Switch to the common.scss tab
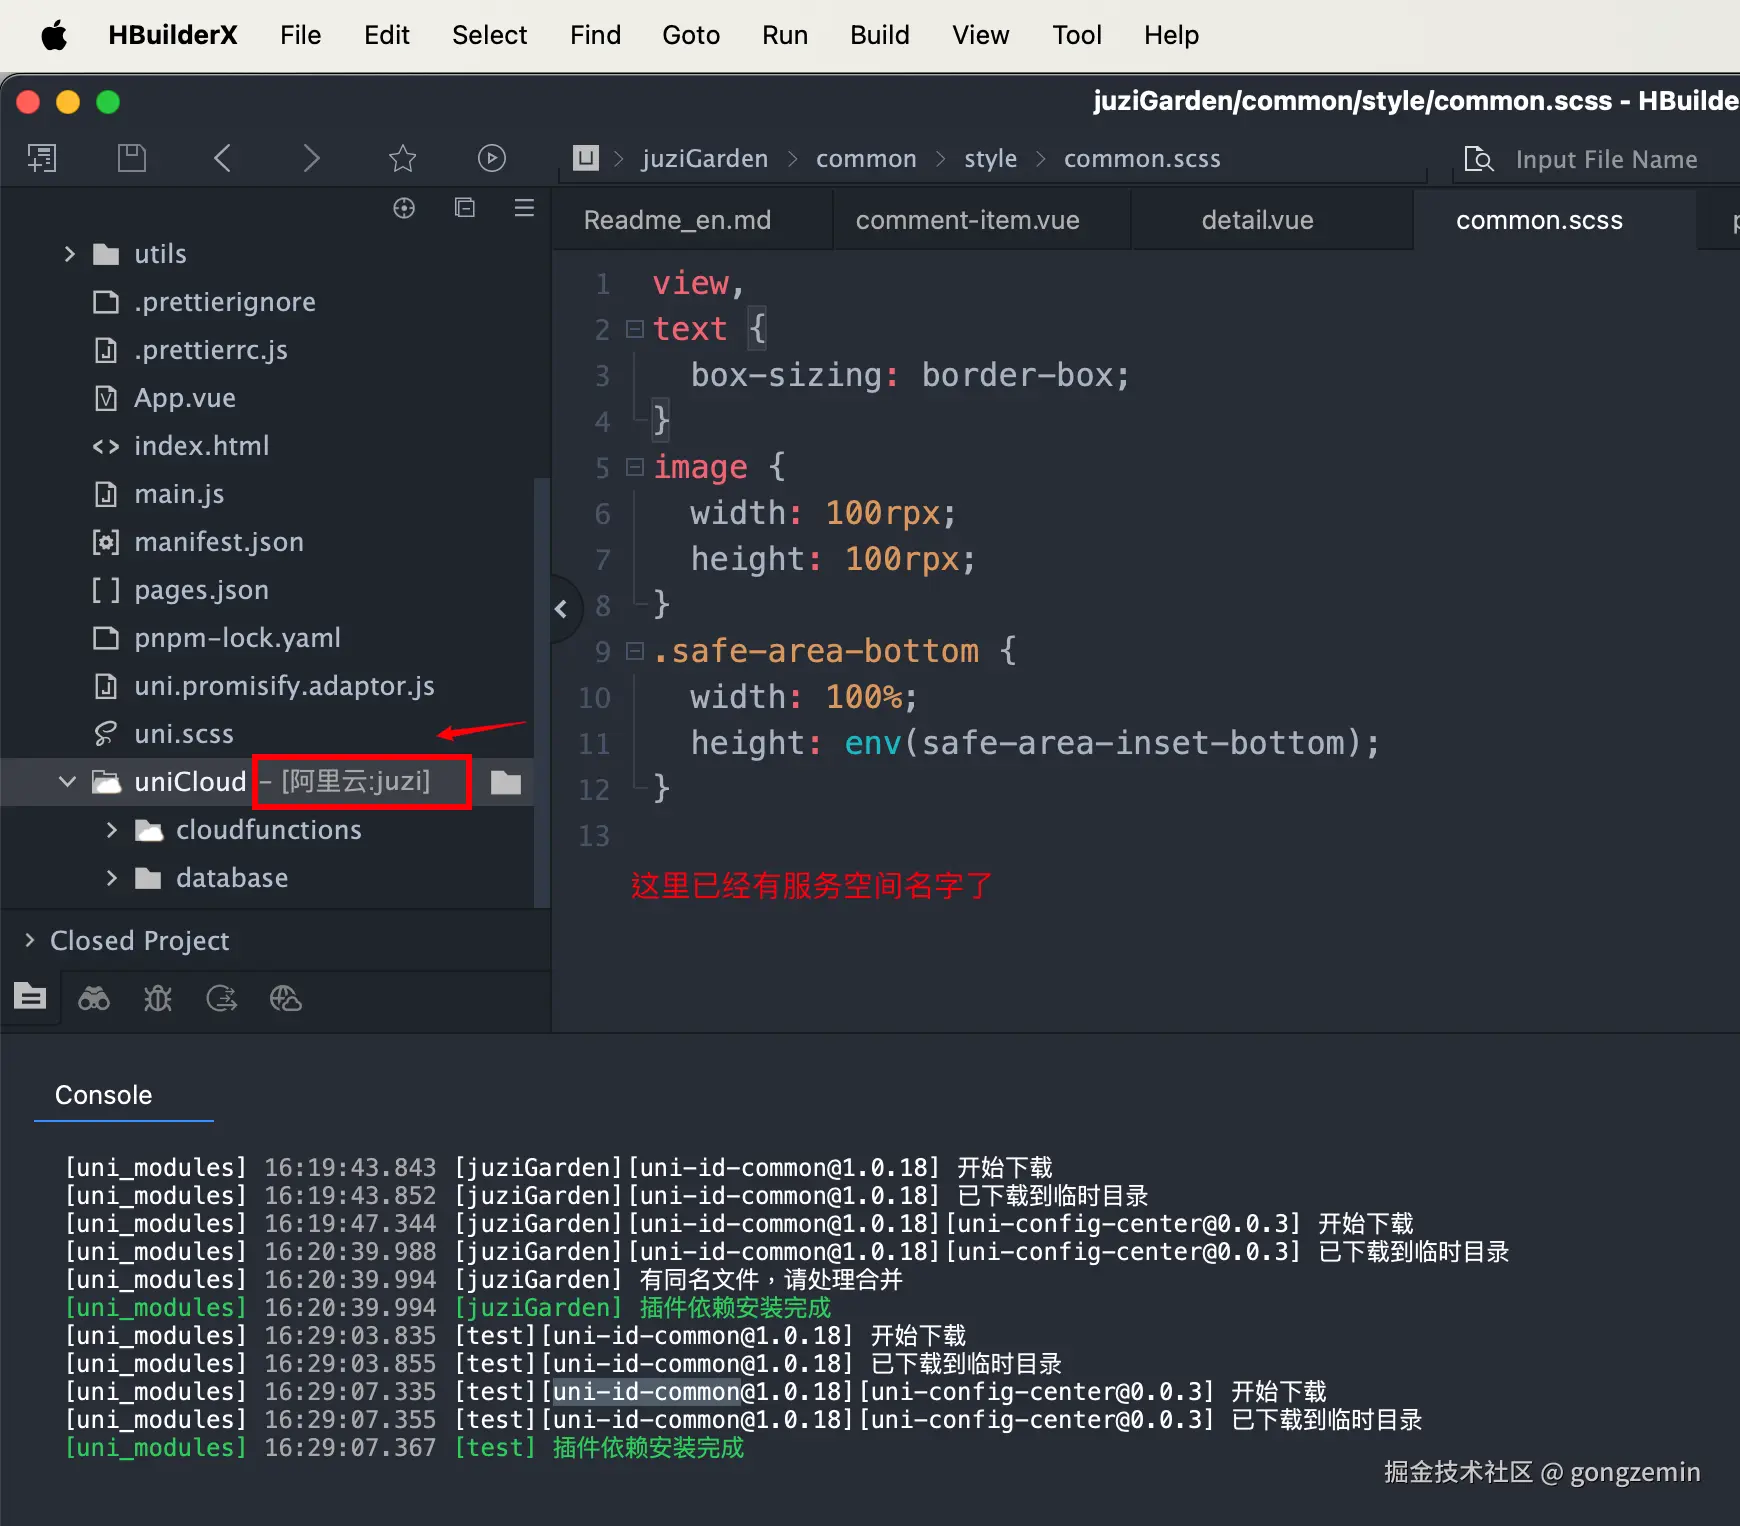This screenshot has width=1740, height=1526. pyautogui.click(x=1539, y=220)
